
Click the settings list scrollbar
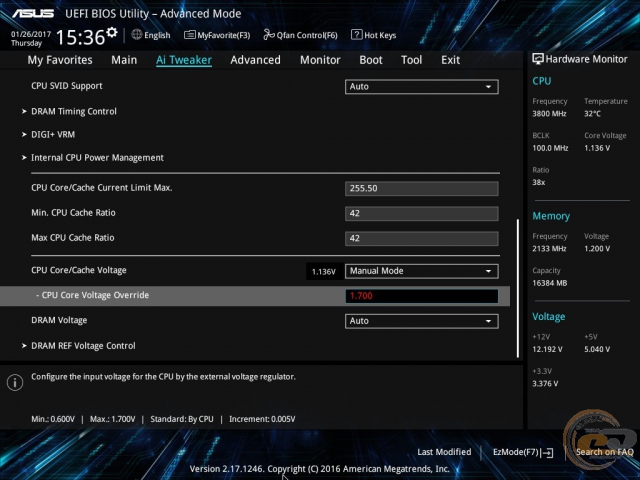pyautogui.click(x=518, y=288)
